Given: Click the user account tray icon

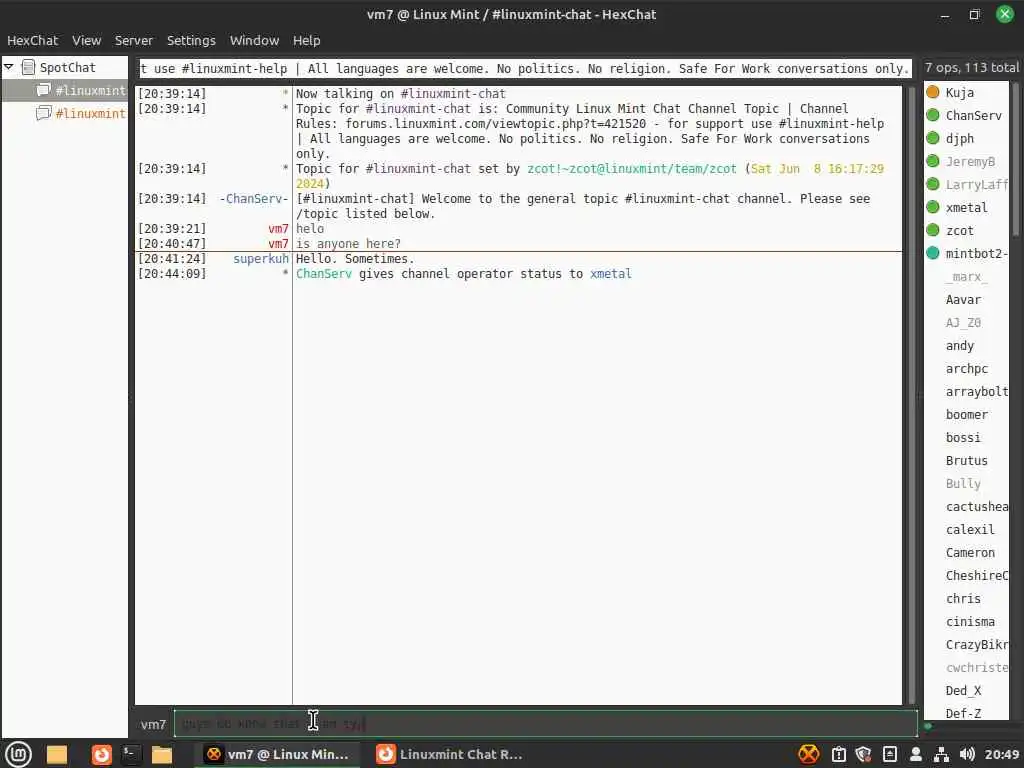Looking at the screenshot, I should [916, 754].
